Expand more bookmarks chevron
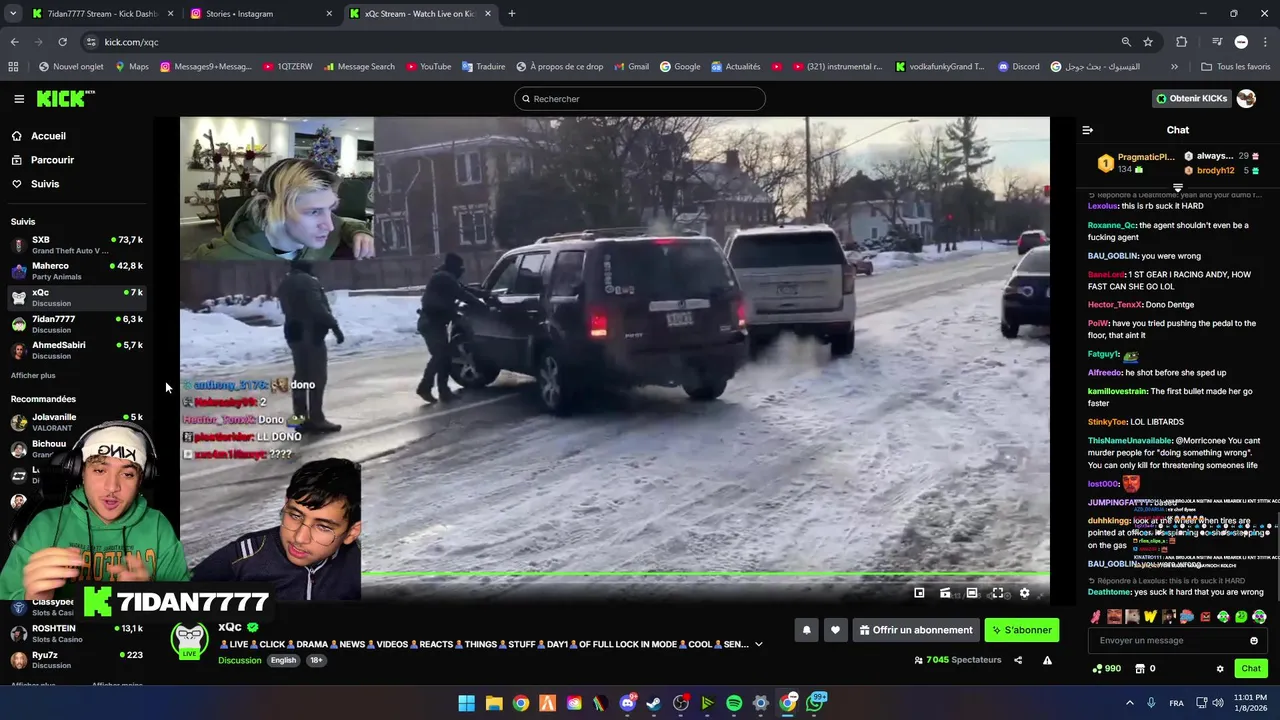This screenshot has width=1280, height=720. (x=1174, y=67)
